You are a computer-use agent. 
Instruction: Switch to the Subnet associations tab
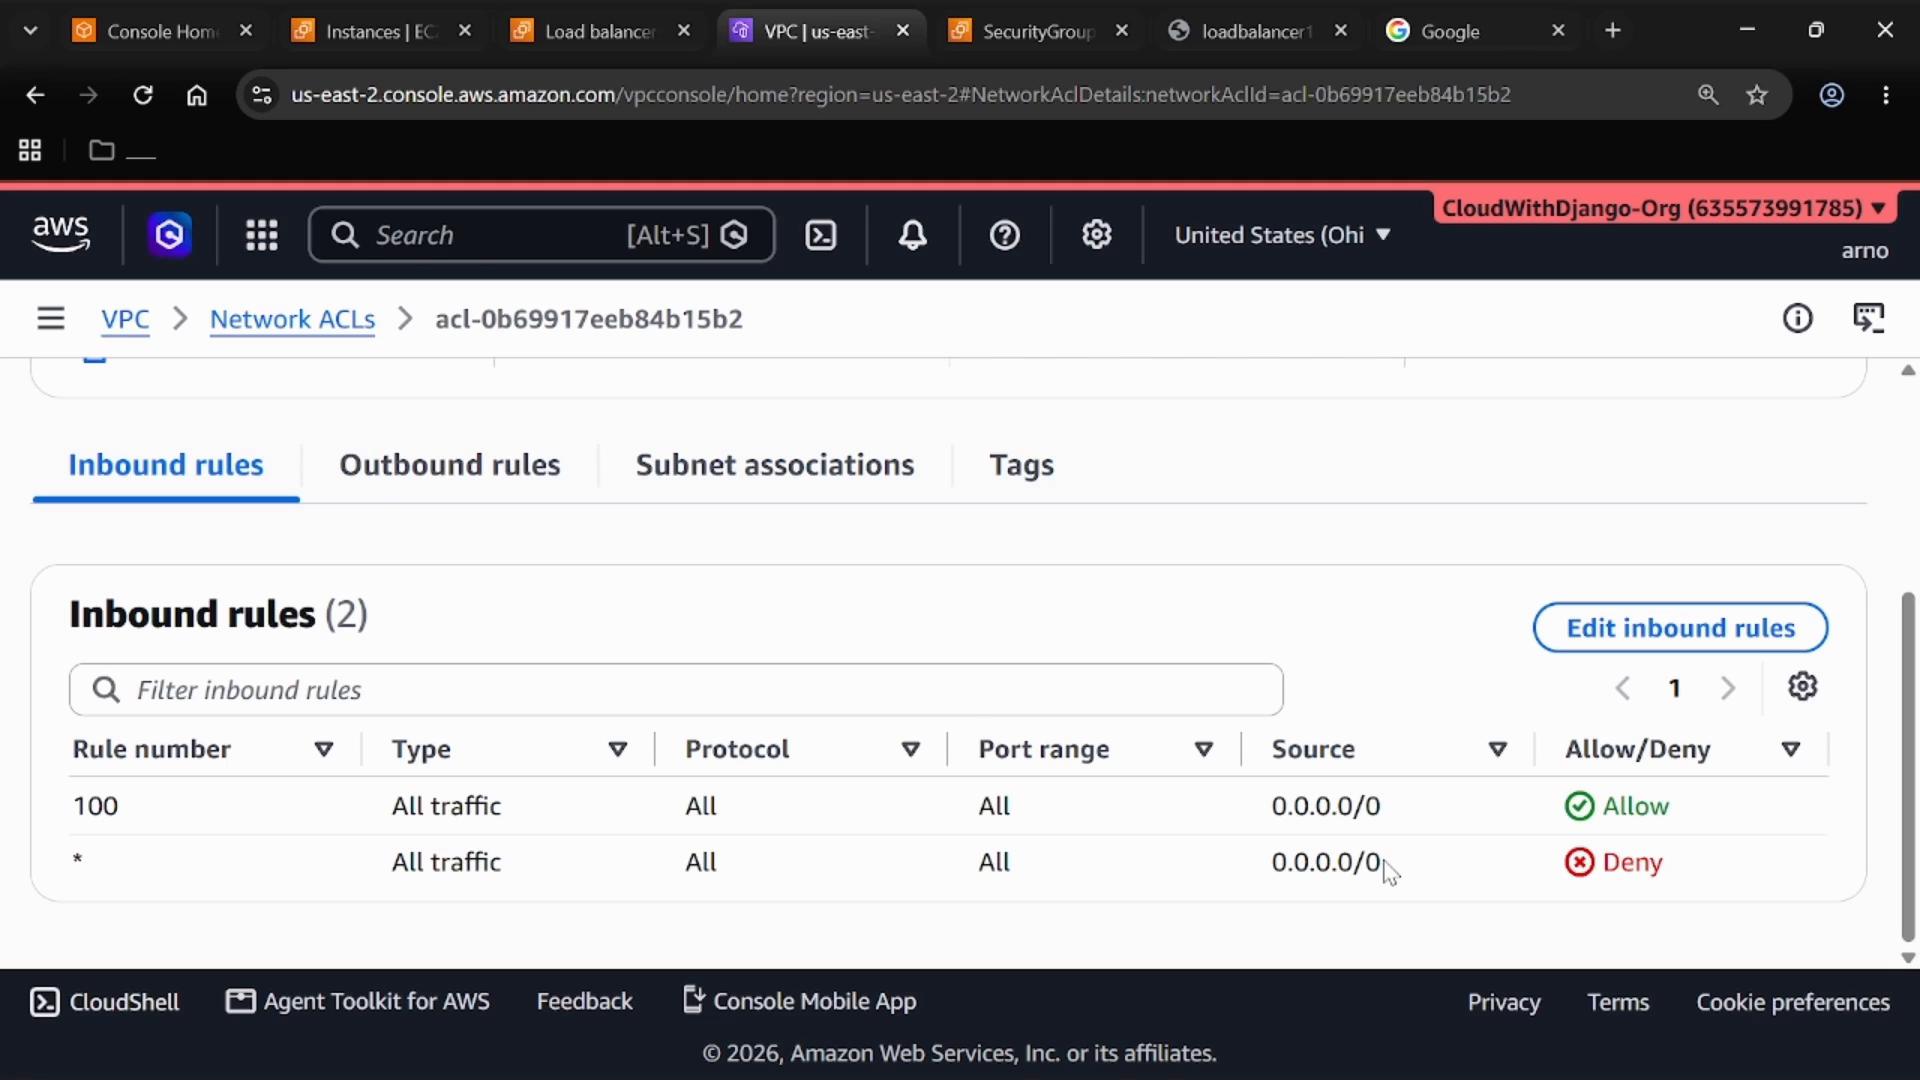775,465
